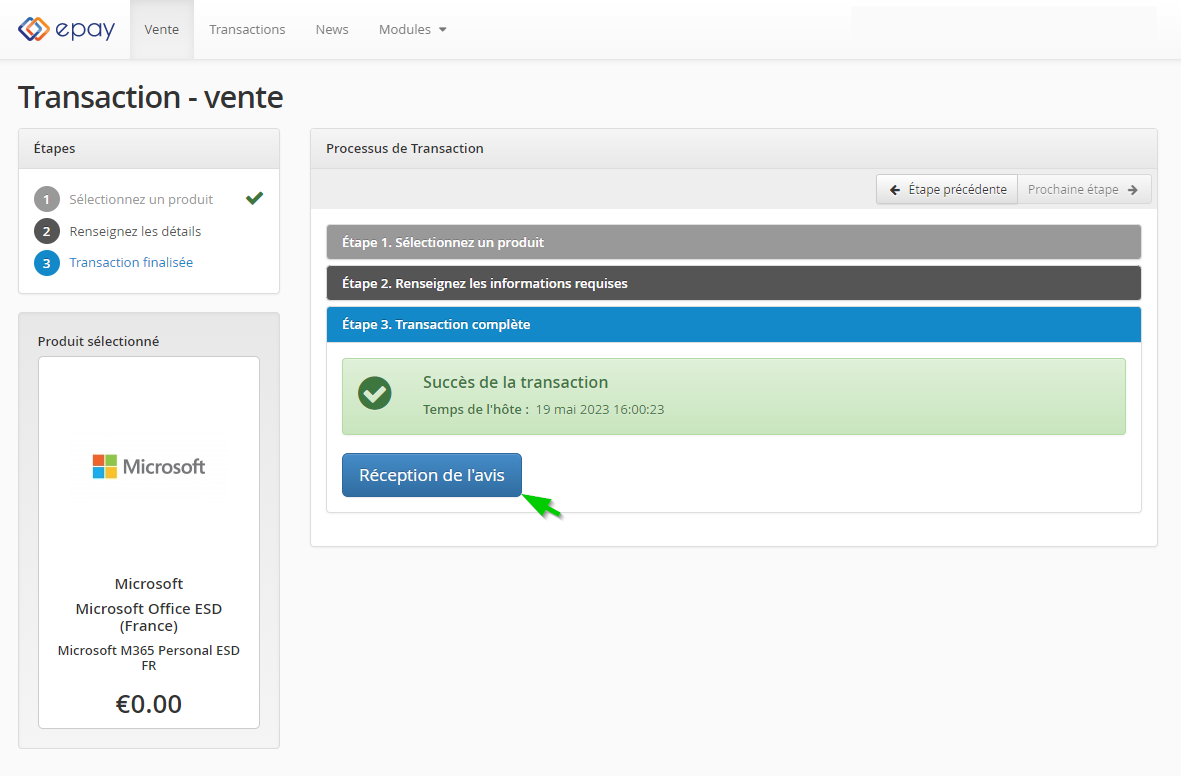Expand Étape 1. Sélectionnez un produit header
Viewport: 1181px width, 776px height.
coord(734,243)
